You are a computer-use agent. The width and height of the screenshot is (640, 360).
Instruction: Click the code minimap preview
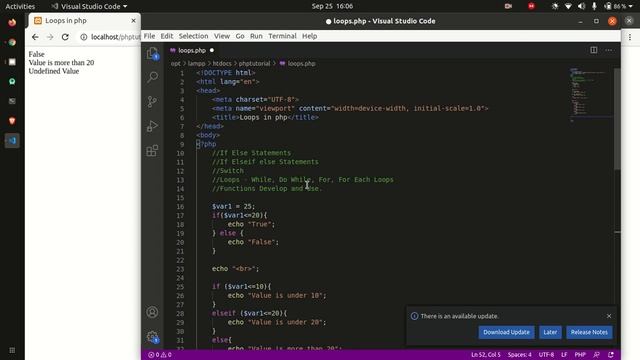point(591,95)
